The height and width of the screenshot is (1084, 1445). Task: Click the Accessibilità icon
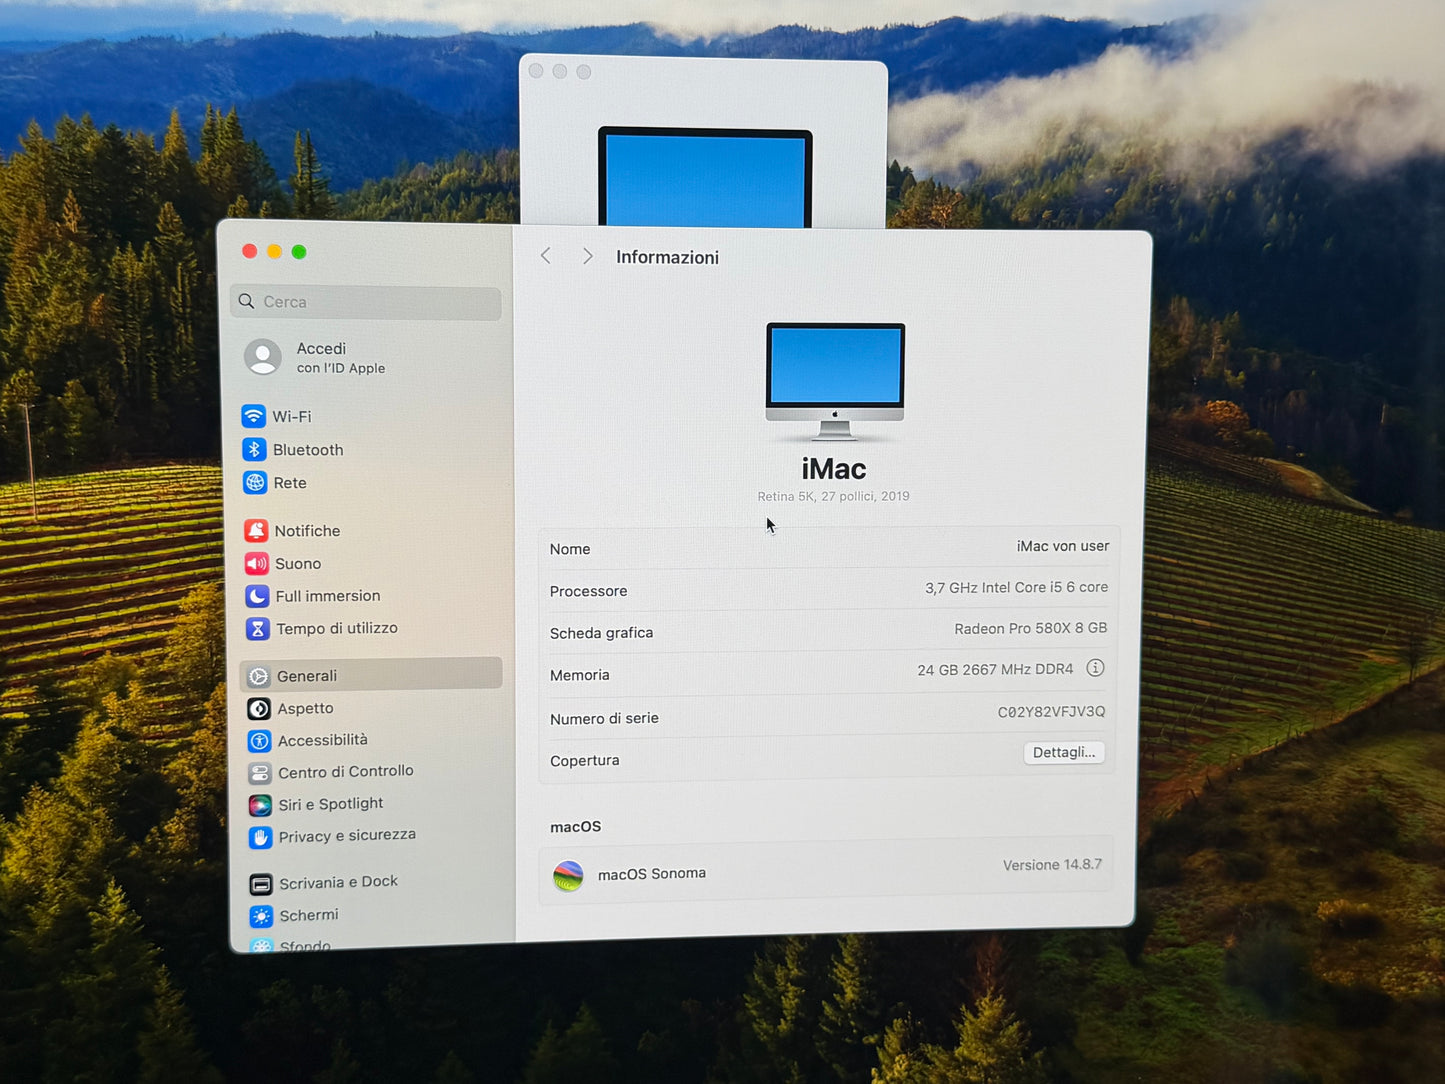pos(259,741)
